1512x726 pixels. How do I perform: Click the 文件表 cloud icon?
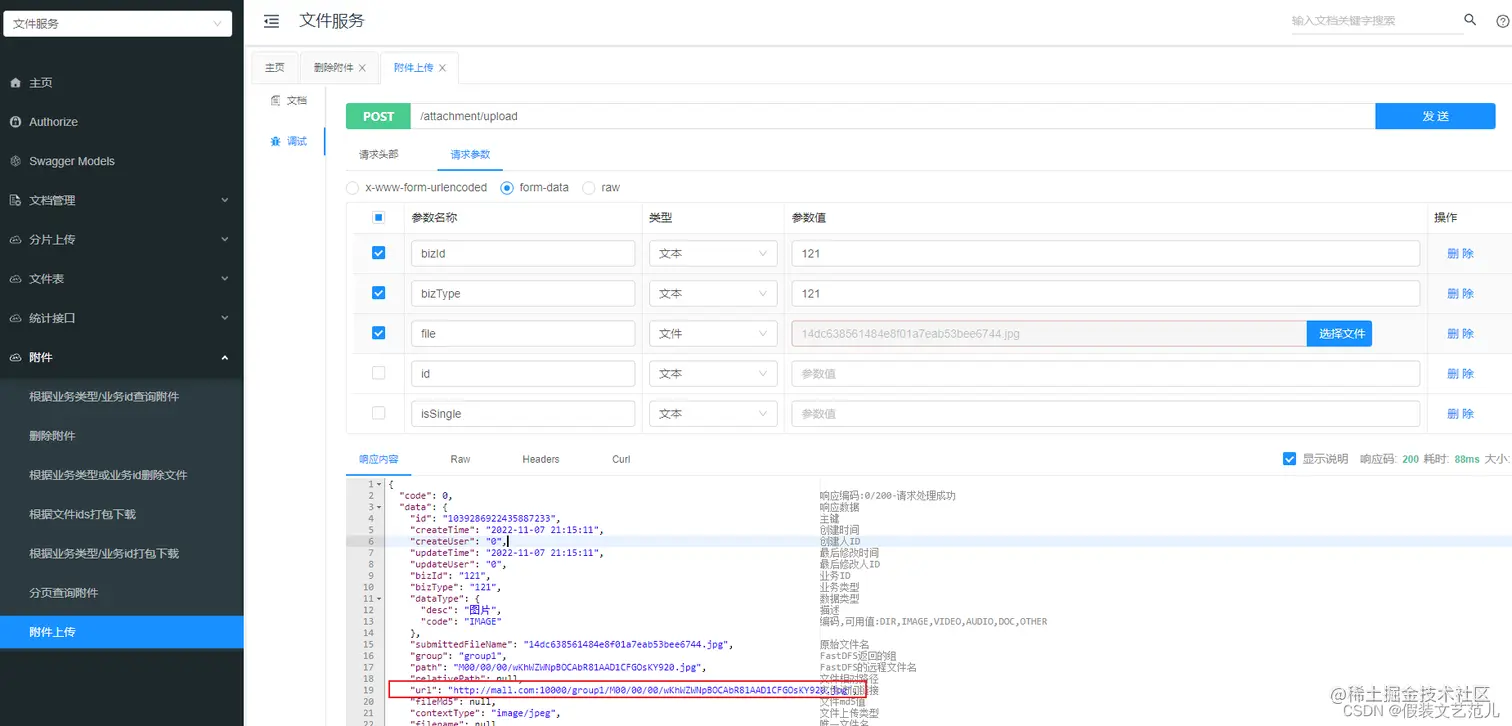pyautogui.click(x=15, y=279)
